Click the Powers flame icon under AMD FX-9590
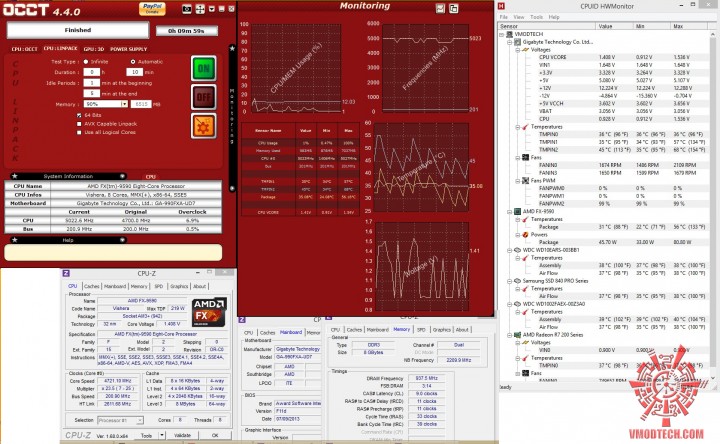Viewport: 720px width, 444px height. coord(525,235)
